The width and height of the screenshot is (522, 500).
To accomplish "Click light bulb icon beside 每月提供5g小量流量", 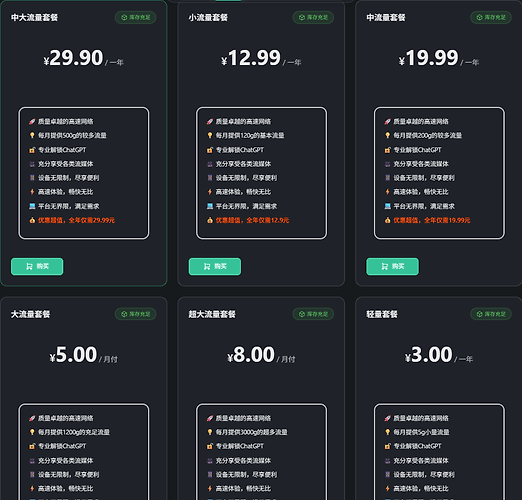I will click(387, 432).
